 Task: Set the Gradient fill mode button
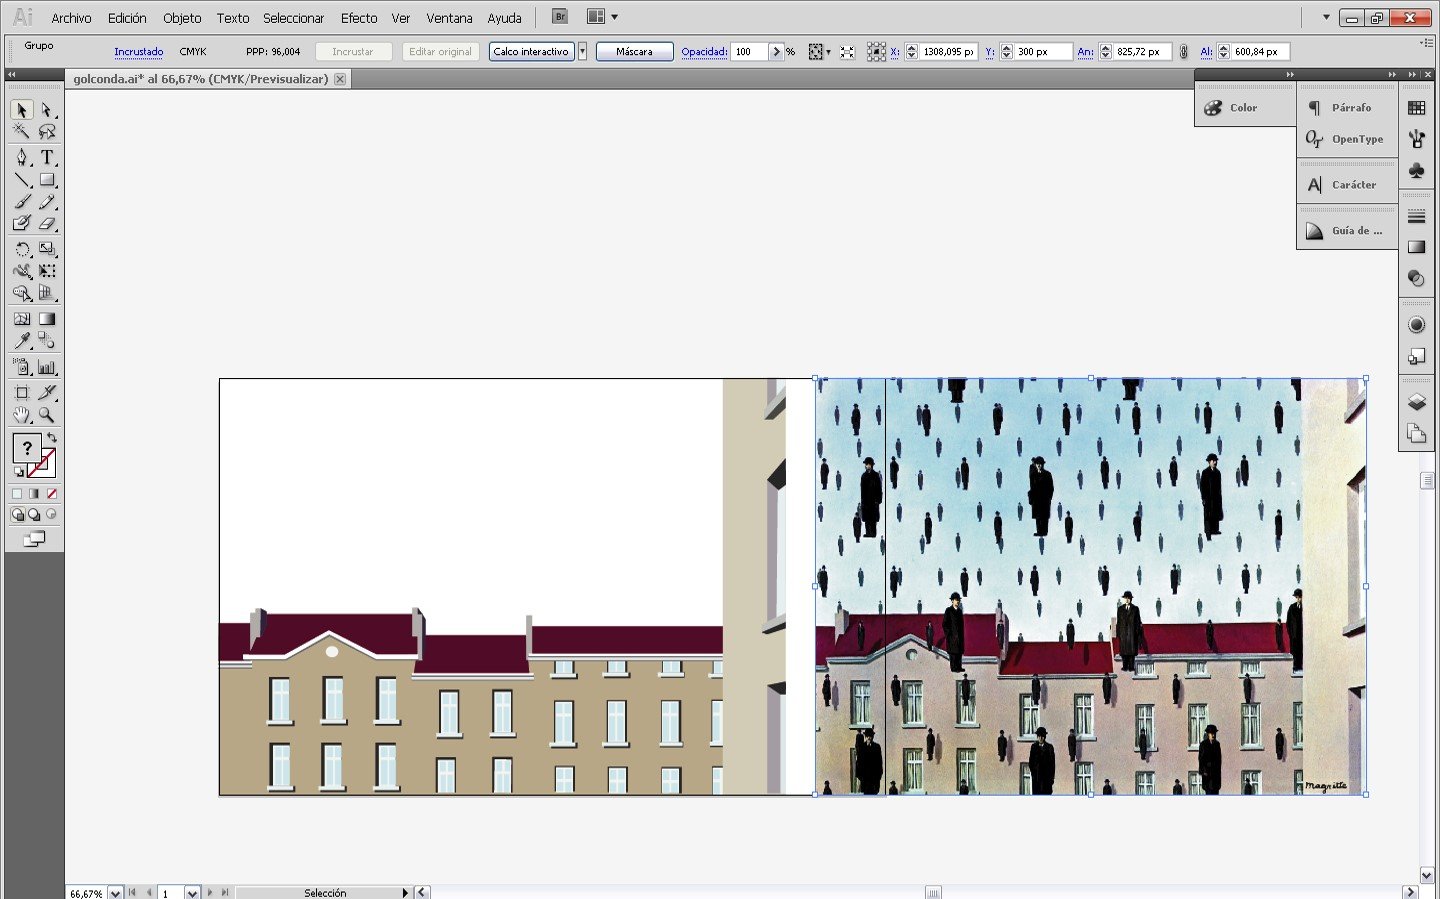(x=34, y=494)
